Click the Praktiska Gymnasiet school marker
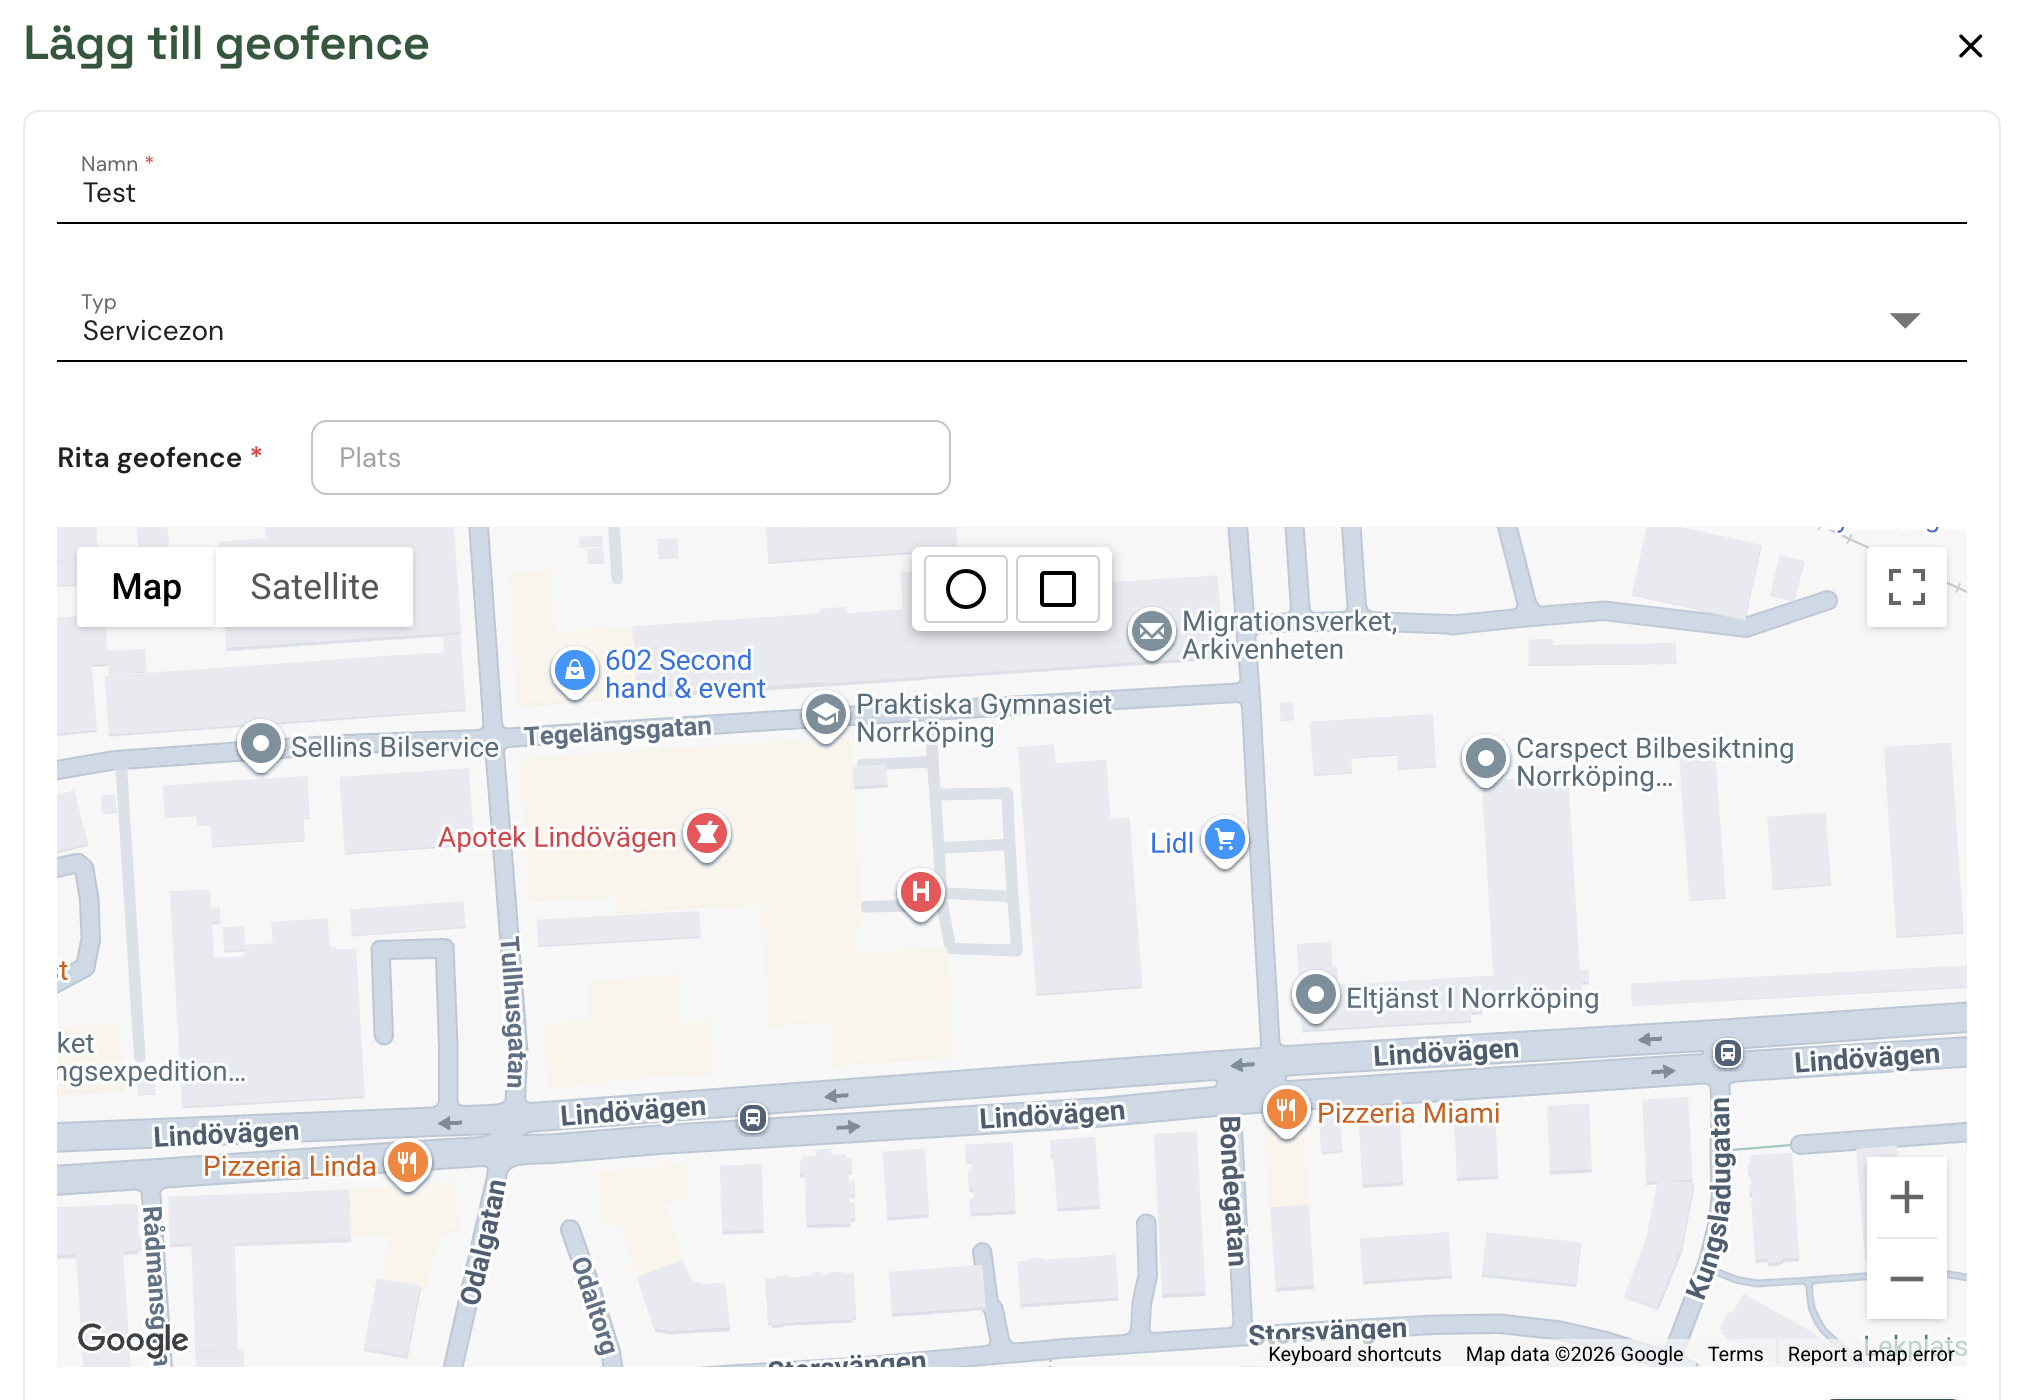The width and height of the screenshot is (2024, 1400). click(x=826, y=716)
